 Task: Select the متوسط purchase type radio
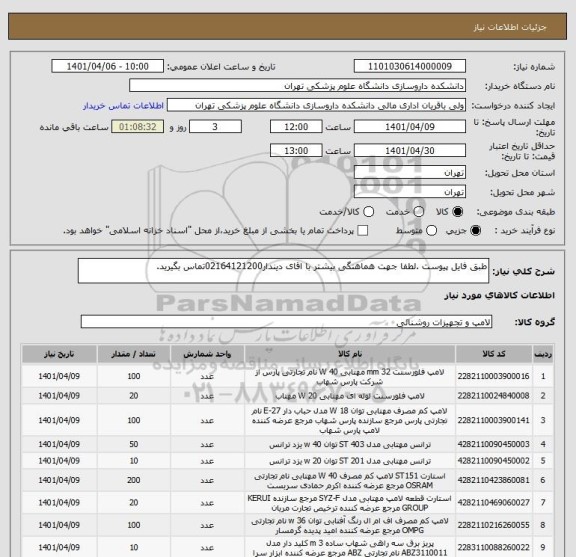(431, 231)
